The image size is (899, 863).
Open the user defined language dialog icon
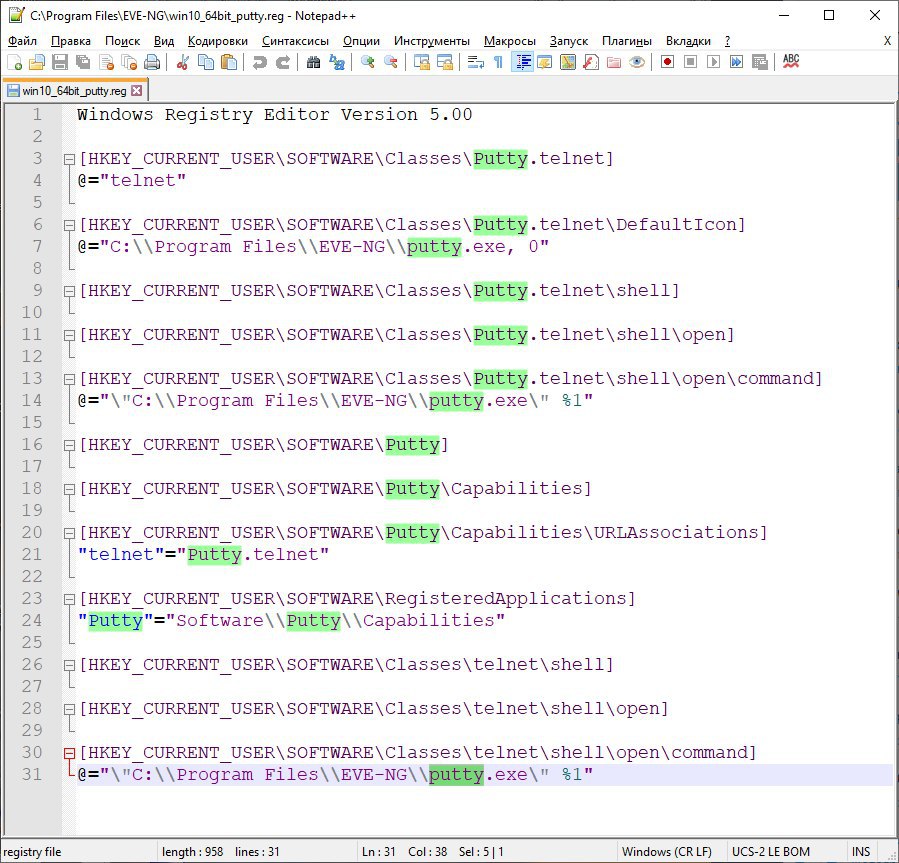(545, 62)
